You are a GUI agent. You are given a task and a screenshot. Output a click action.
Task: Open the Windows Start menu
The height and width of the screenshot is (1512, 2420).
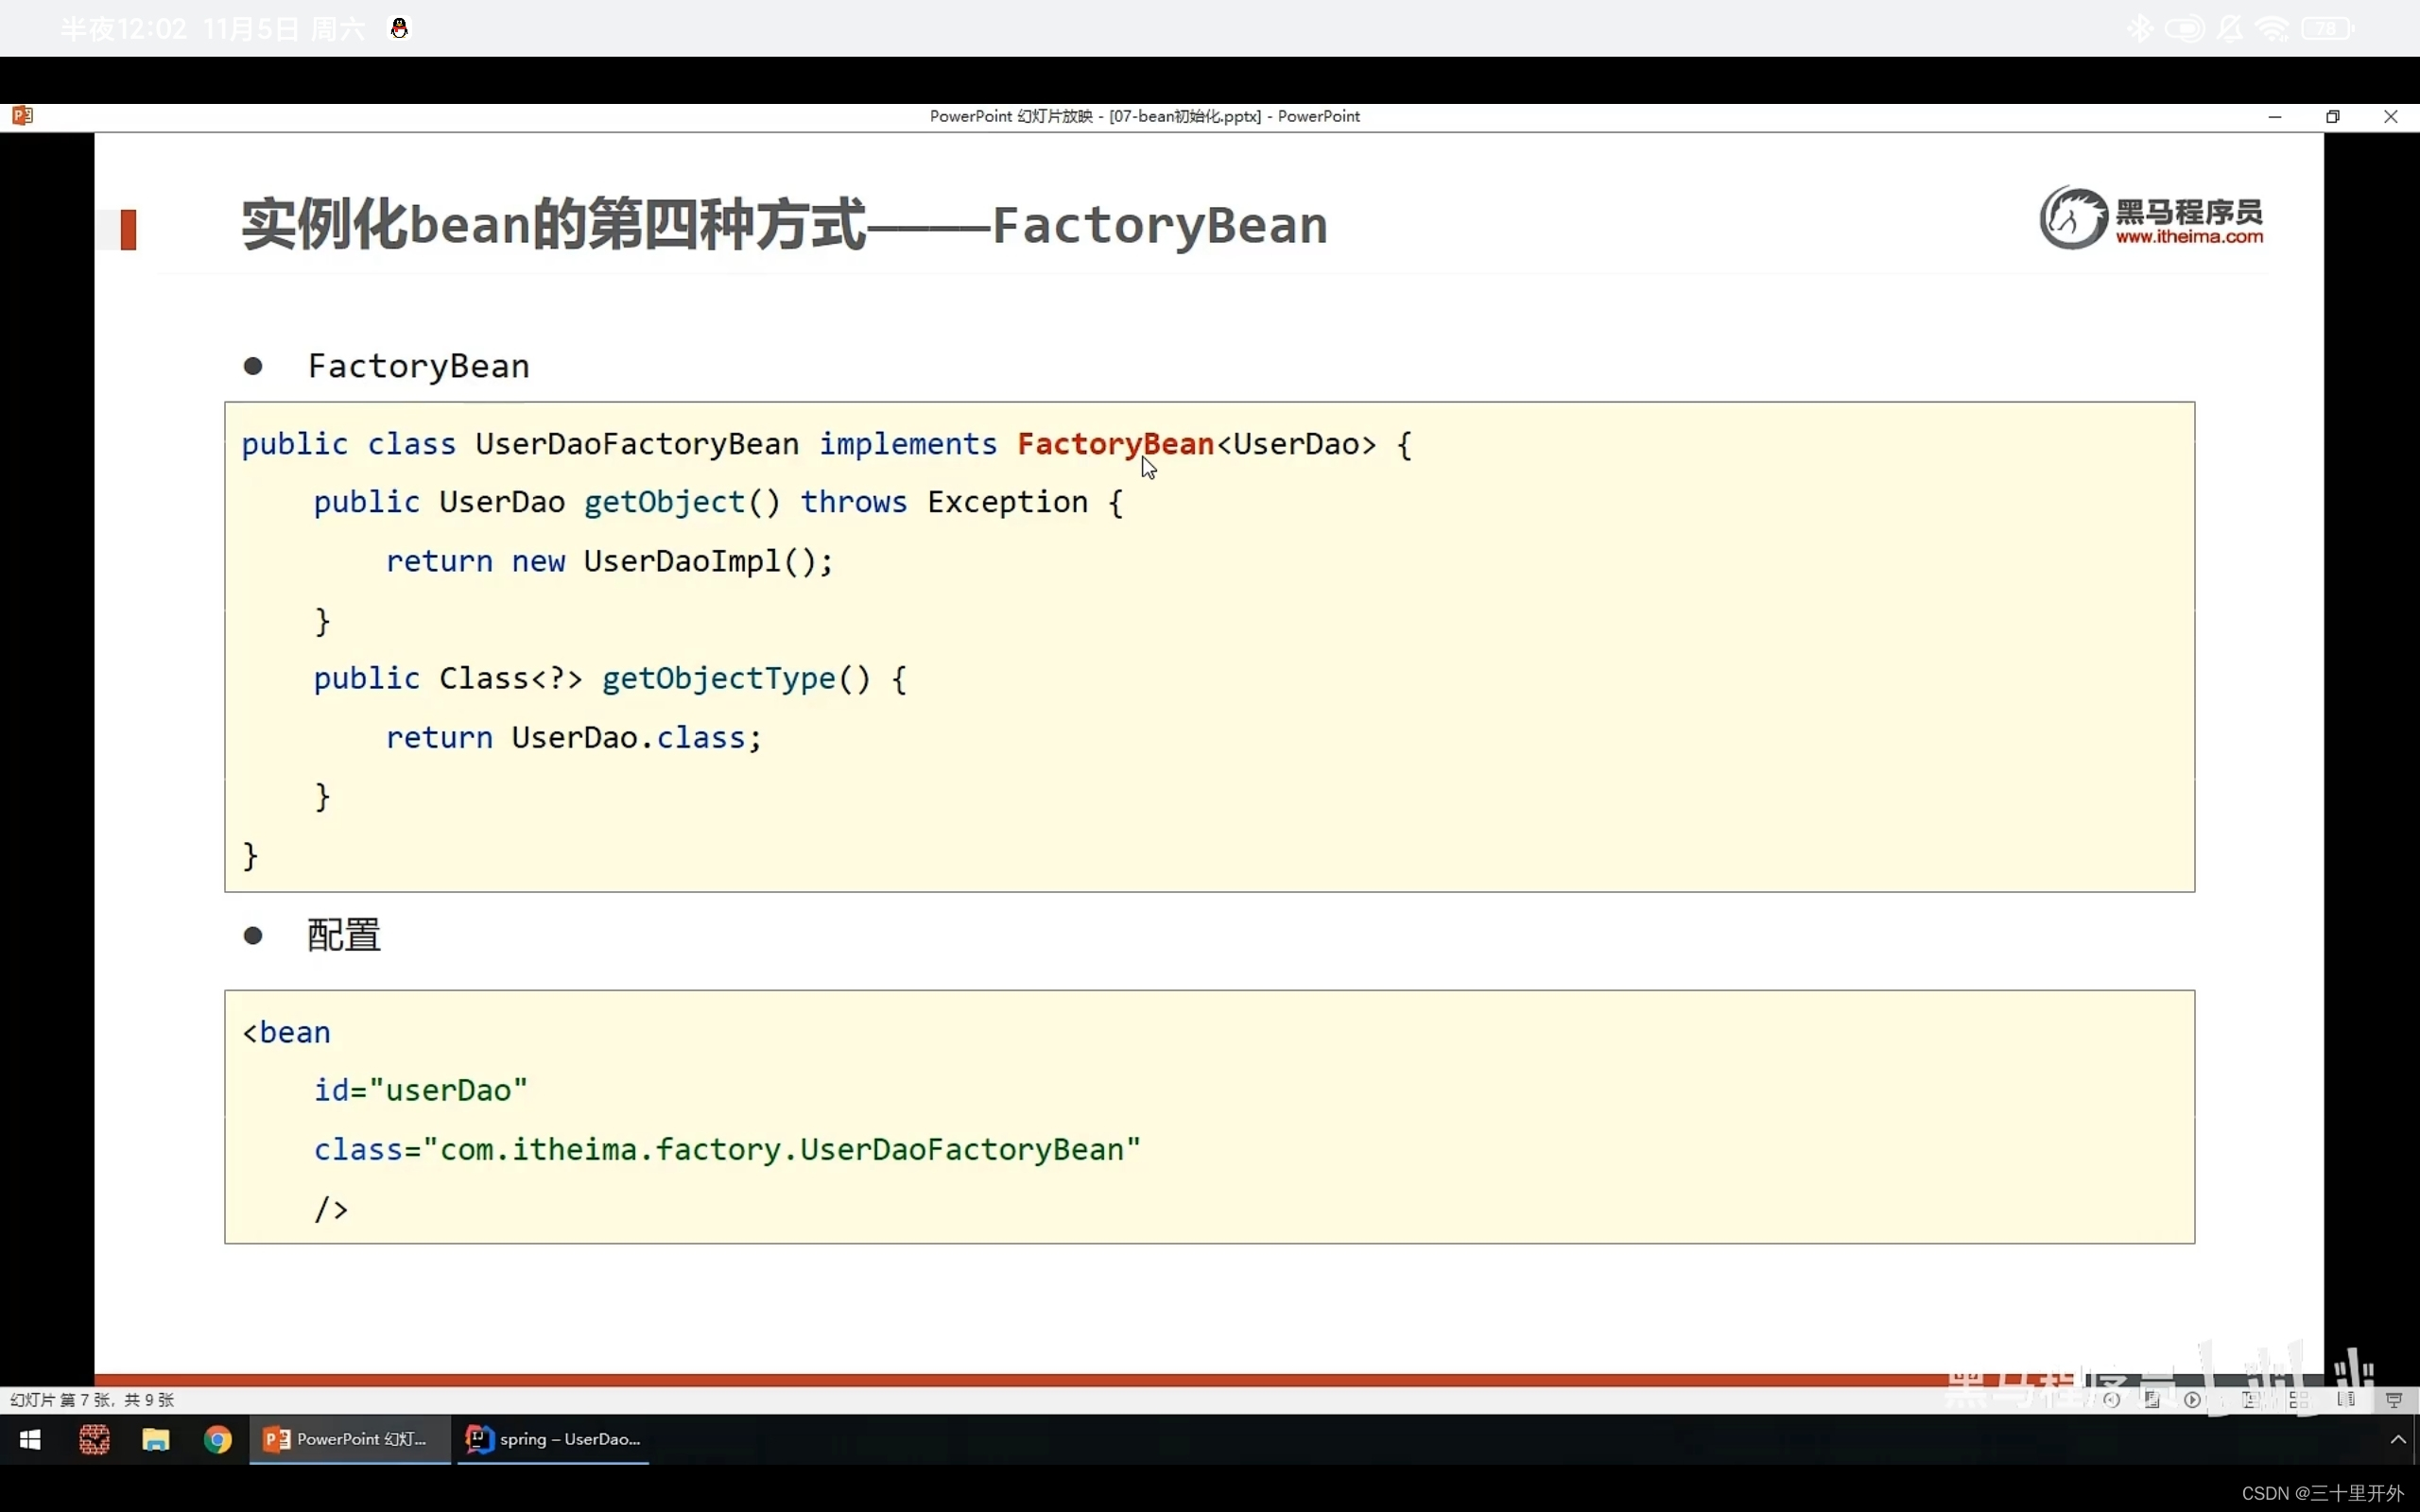coord(30,1439)
